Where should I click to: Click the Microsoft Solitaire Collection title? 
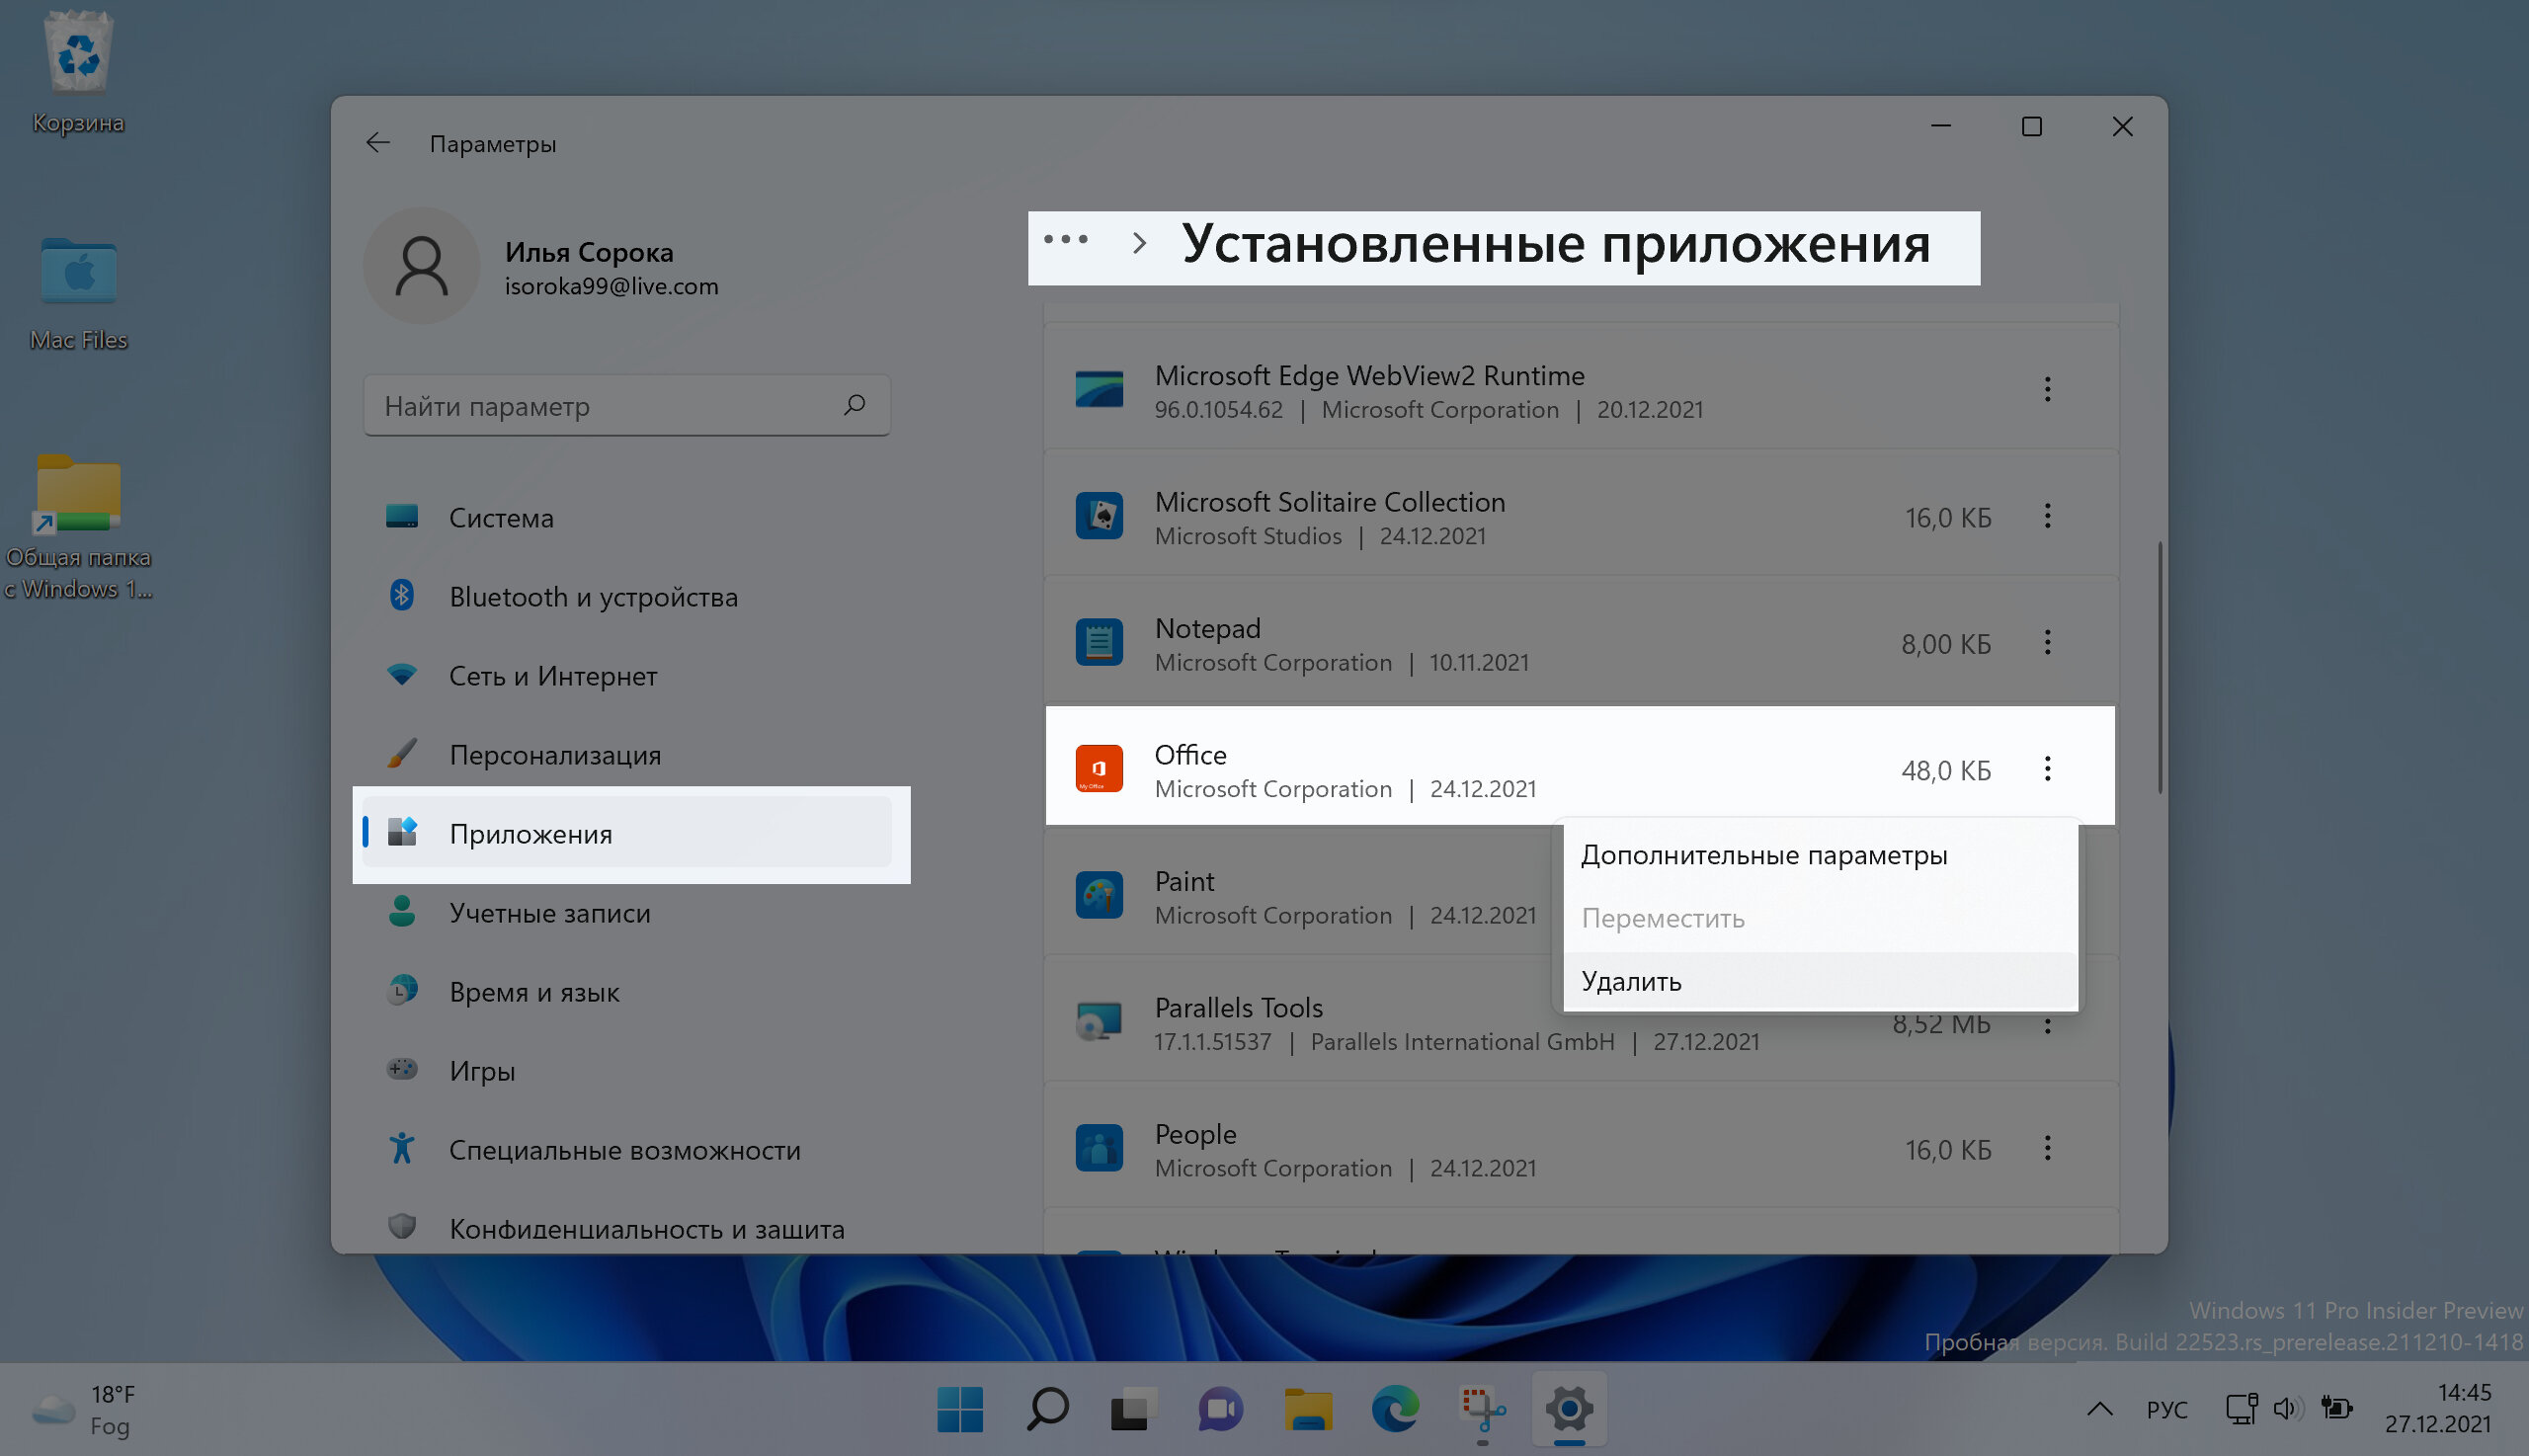coord(1329,501)
